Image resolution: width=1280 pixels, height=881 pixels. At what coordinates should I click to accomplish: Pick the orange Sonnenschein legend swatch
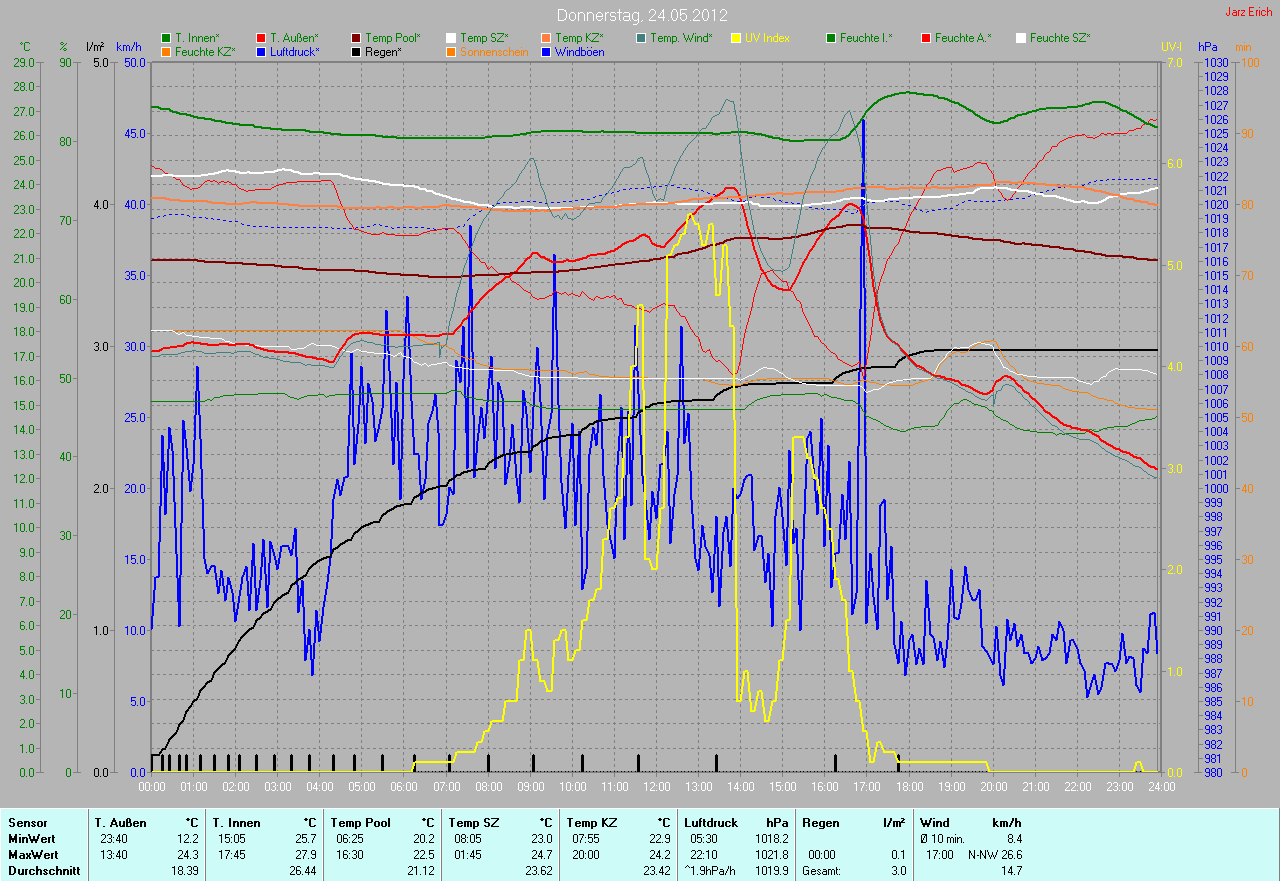click(x=451, y=51)
